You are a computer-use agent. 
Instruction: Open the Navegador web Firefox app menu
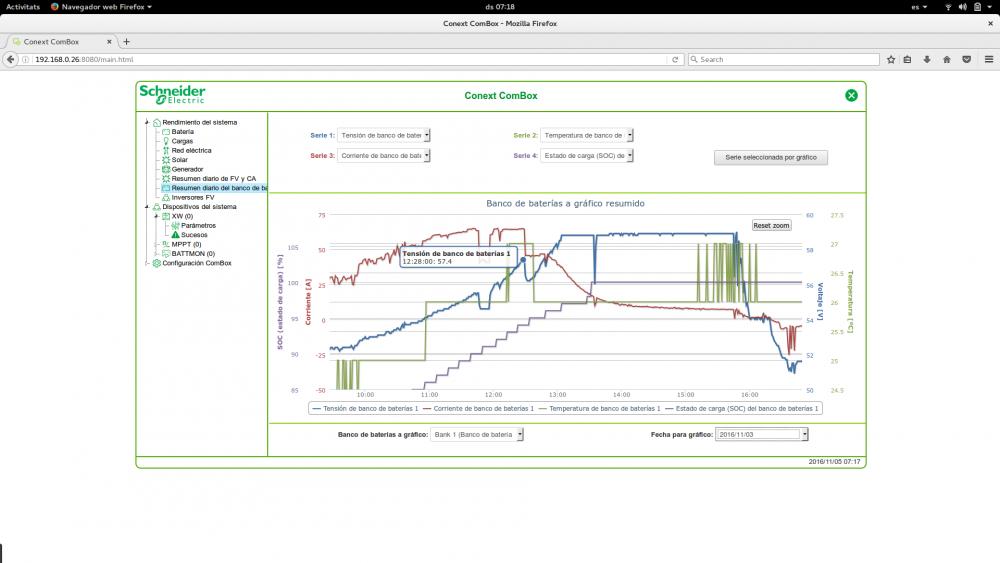[x=101, y=6]
